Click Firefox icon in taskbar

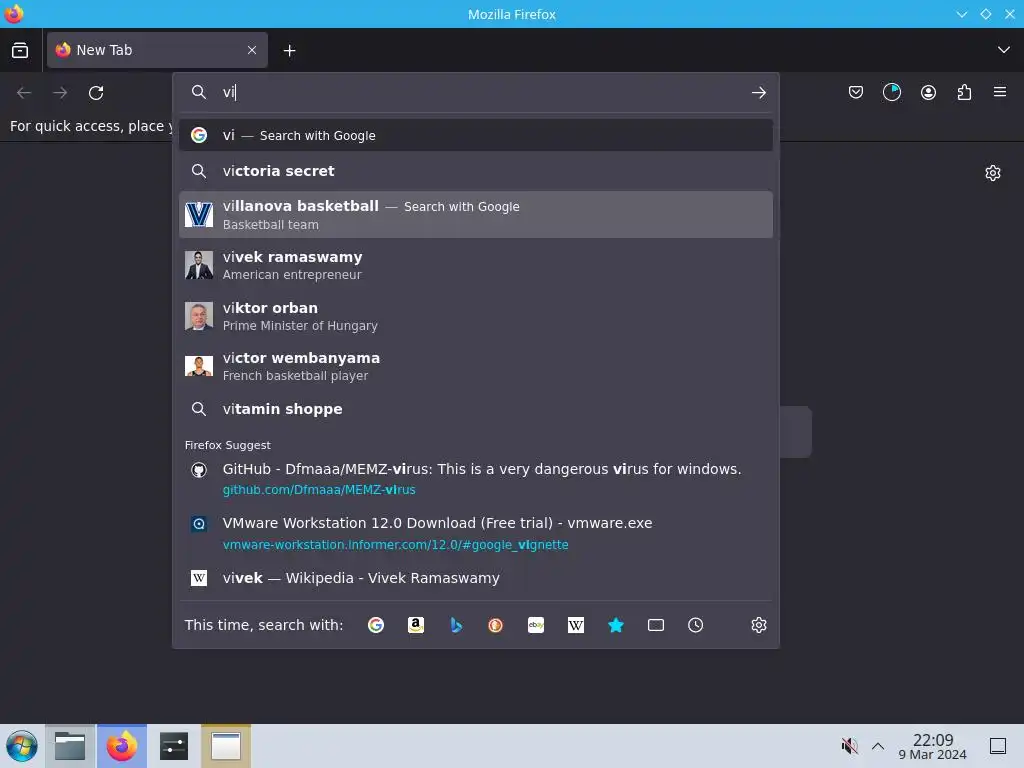[x=121, y=746]
